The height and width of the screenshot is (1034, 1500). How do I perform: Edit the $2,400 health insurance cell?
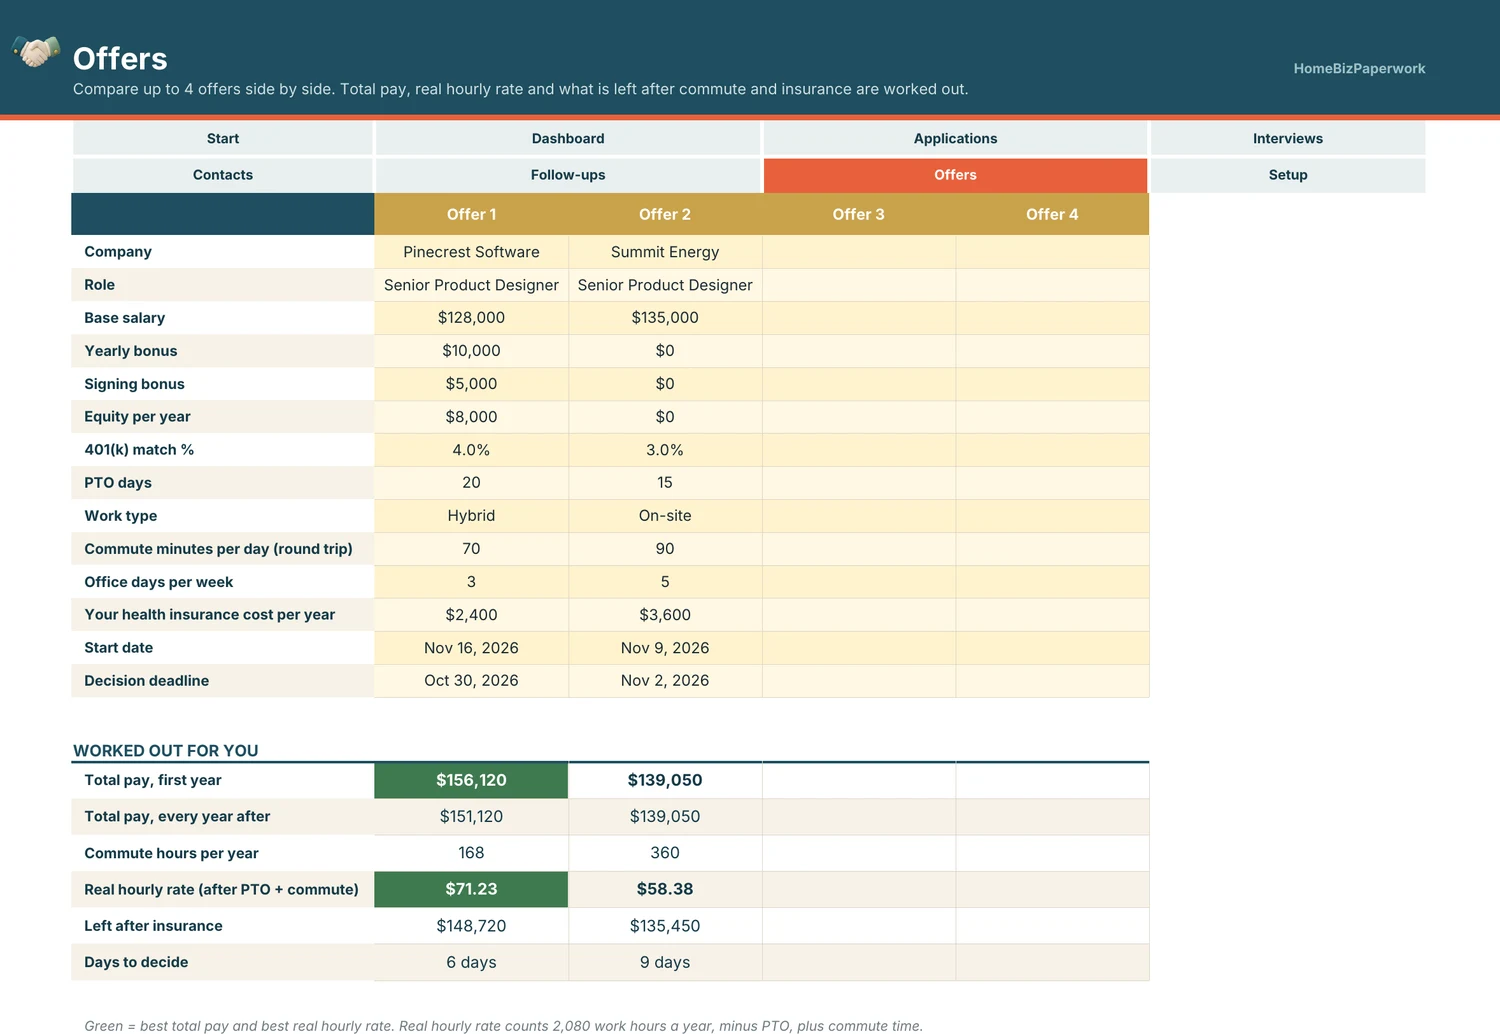coord(471,615)
